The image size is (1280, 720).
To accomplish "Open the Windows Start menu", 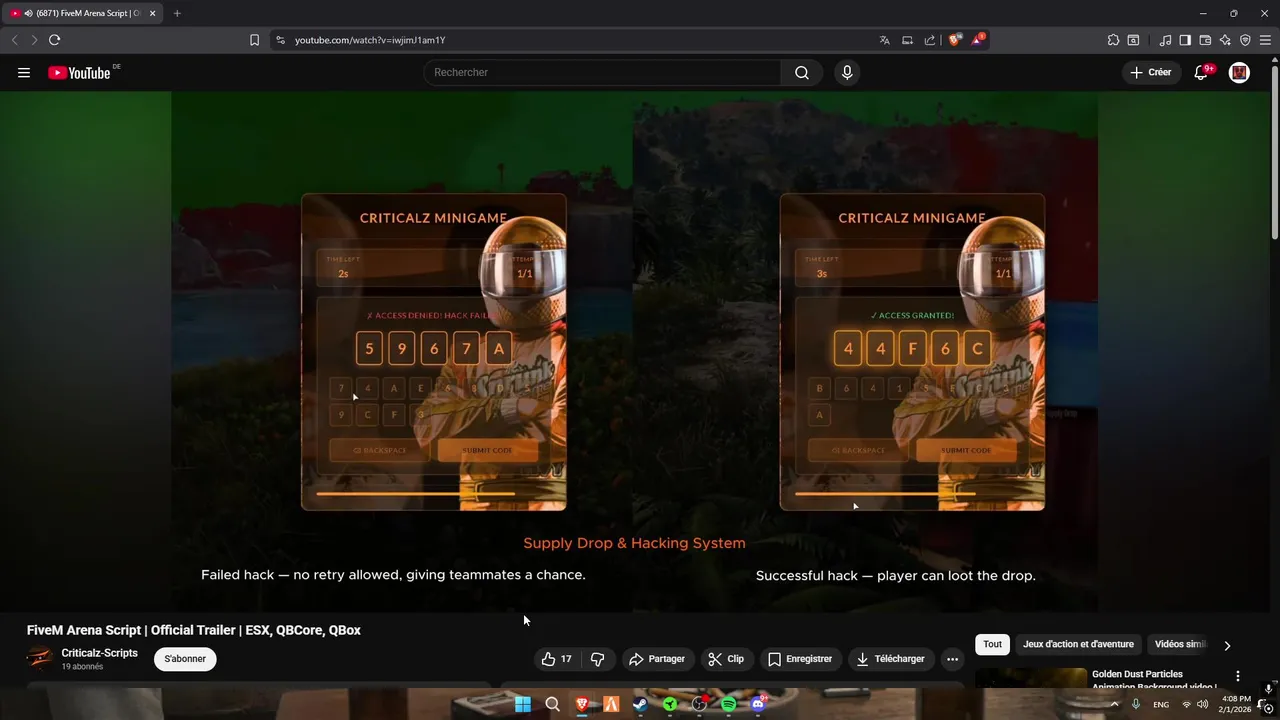I will click(x=522, y=704).
